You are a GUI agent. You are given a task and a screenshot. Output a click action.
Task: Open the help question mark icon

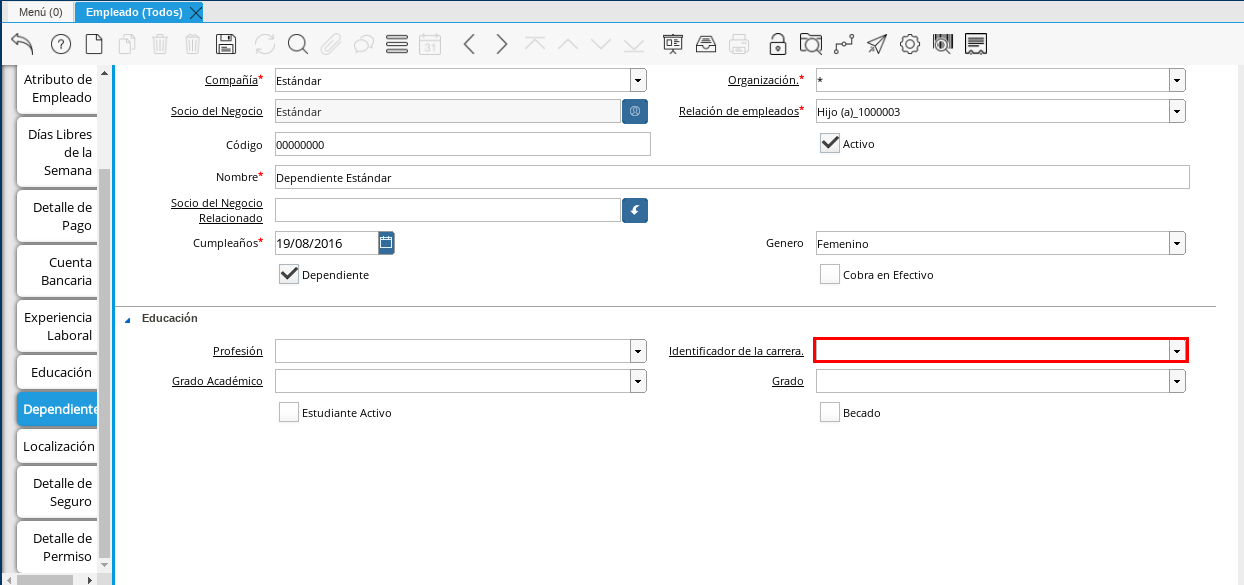coord(60,44)
